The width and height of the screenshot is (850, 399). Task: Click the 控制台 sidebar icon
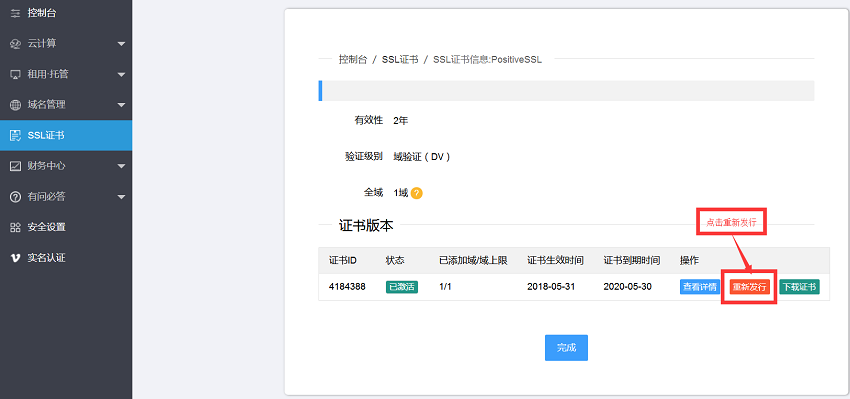pyautogui.click(x=16, y=13)
